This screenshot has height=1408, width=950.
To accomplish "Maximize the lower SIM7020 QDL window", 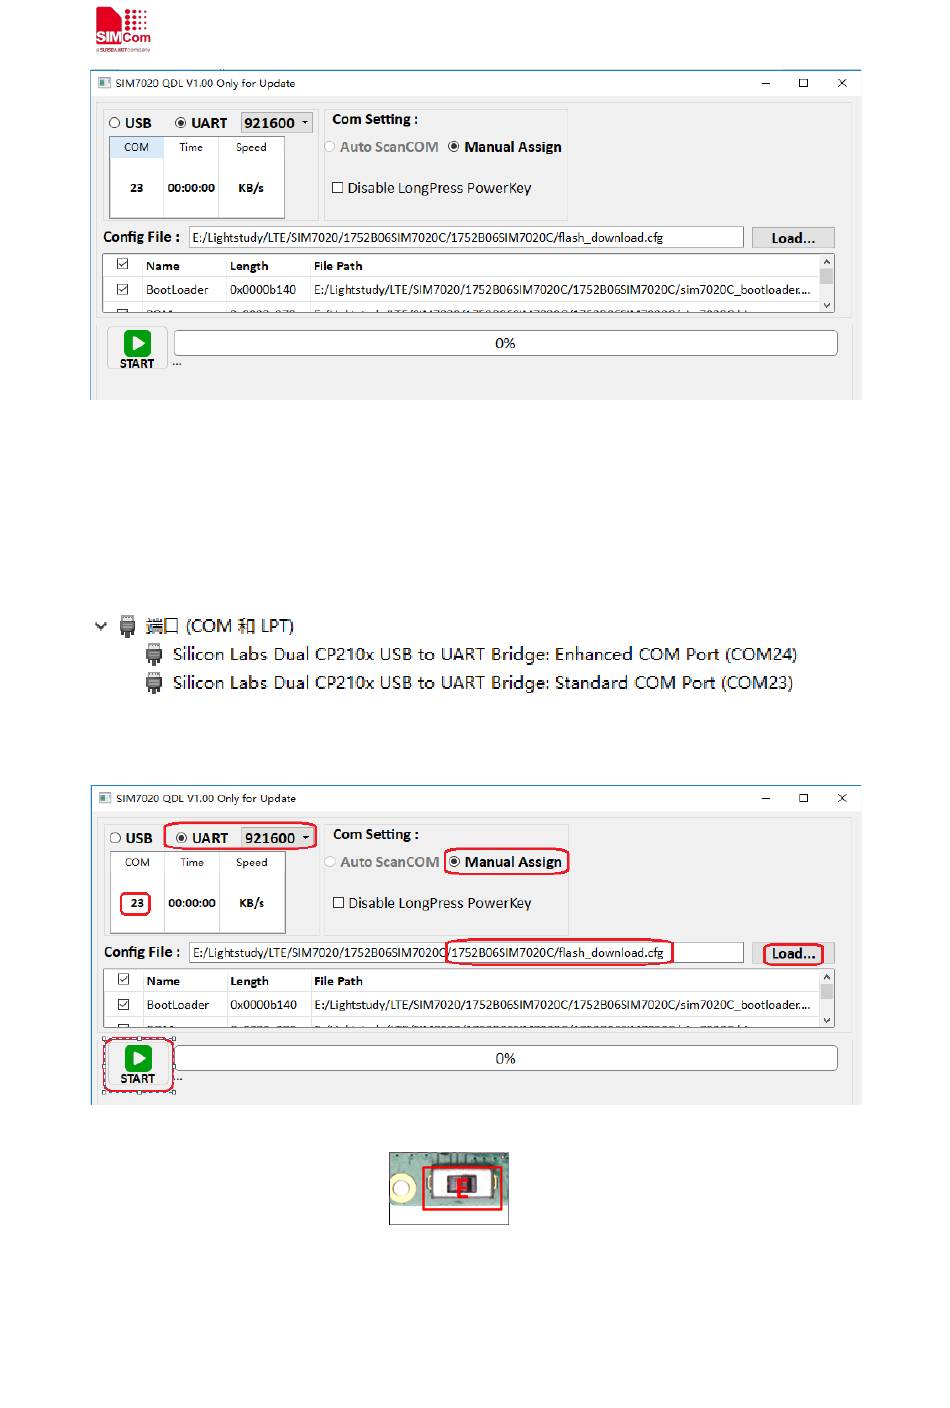I will [803, 798].
